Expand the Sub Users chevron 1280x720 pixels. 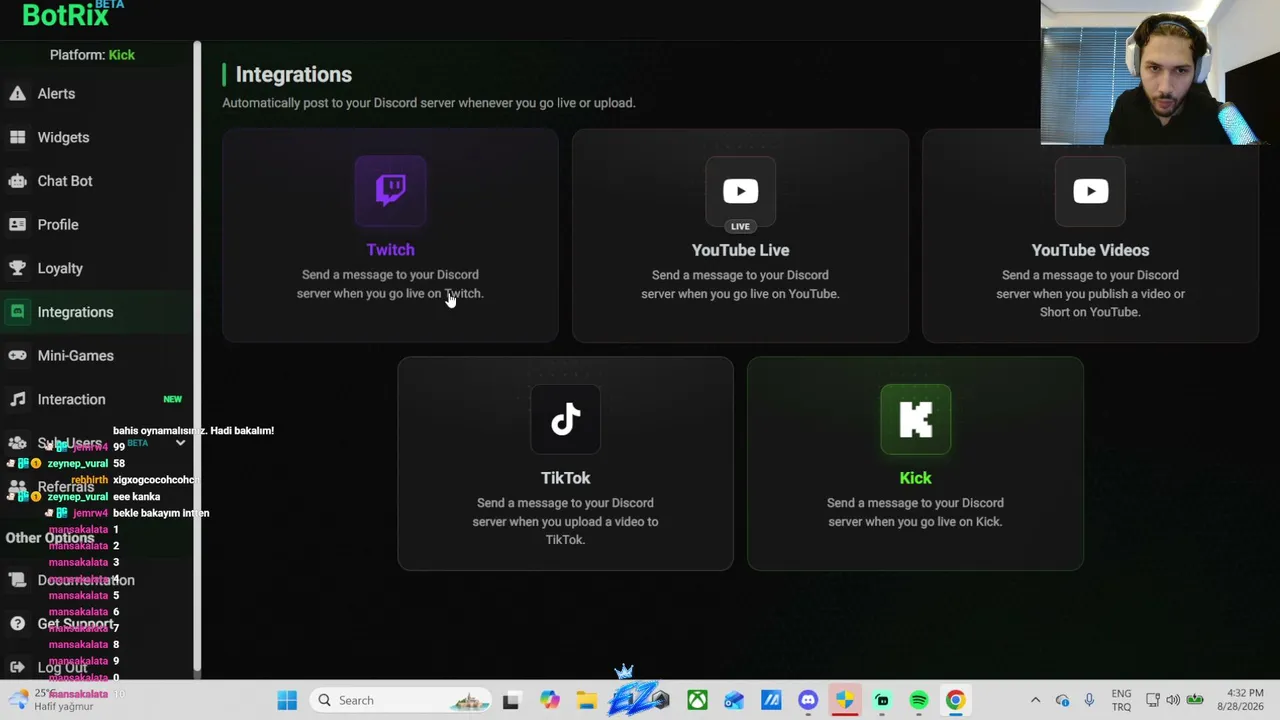pos(180,443)
